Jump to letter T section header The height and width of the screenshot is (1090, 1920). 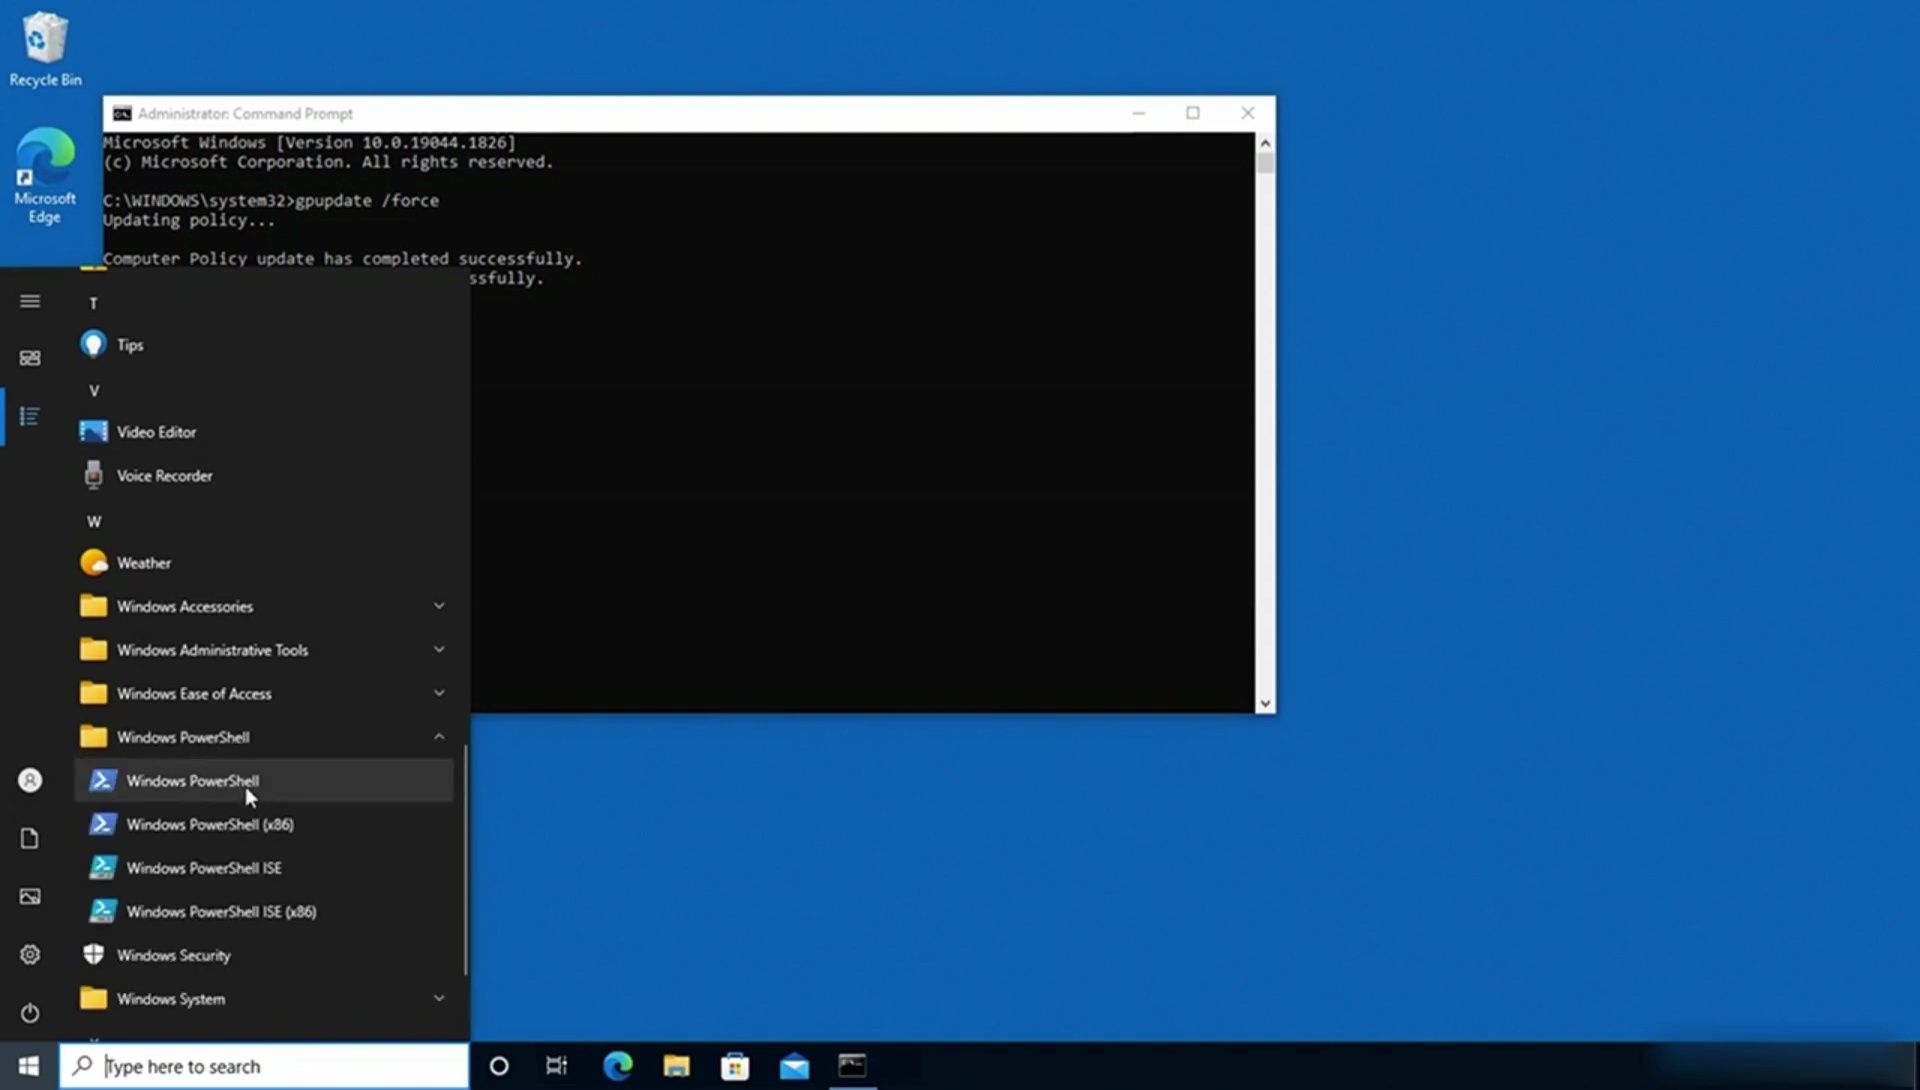tap(94, 303)
